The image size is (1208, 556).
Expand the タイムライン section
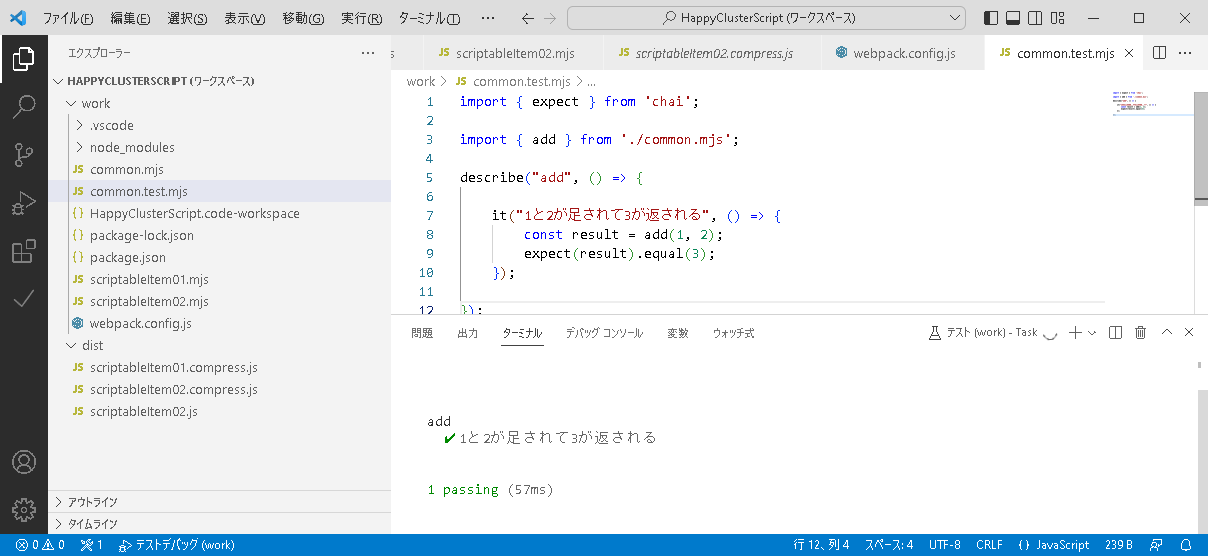[x=219, y=523]
